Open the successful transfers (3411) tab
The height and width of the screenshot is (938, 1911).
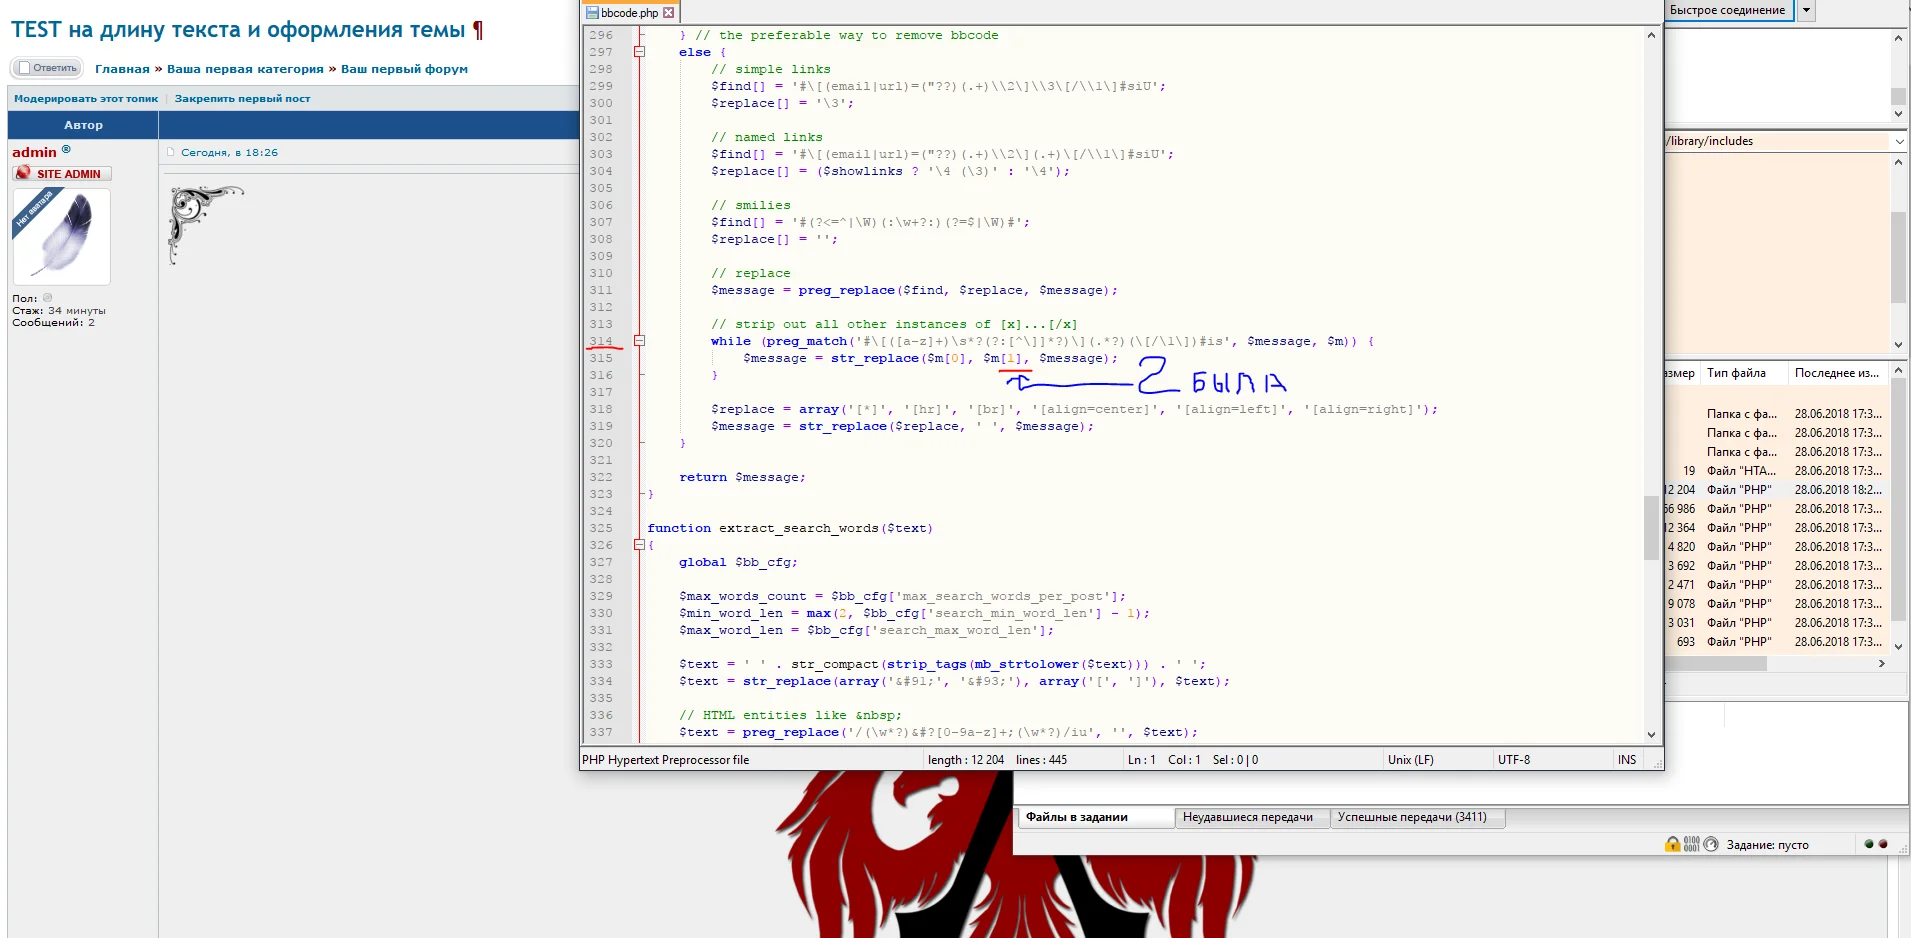[x=1412, y=817]
